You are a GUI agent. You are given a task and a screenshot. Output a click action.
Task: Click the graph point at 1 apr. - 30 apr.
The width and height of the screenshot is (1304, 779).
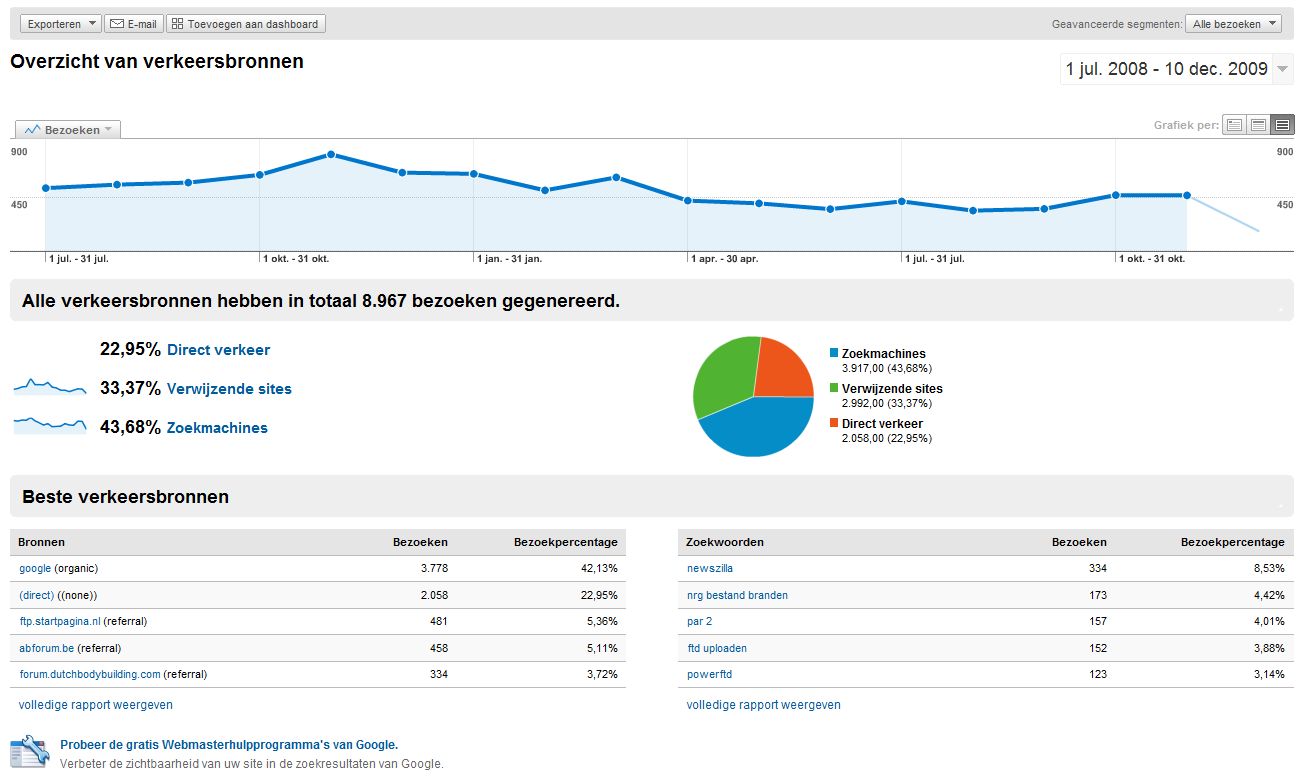pyautogui.click(x=688, y=200)
